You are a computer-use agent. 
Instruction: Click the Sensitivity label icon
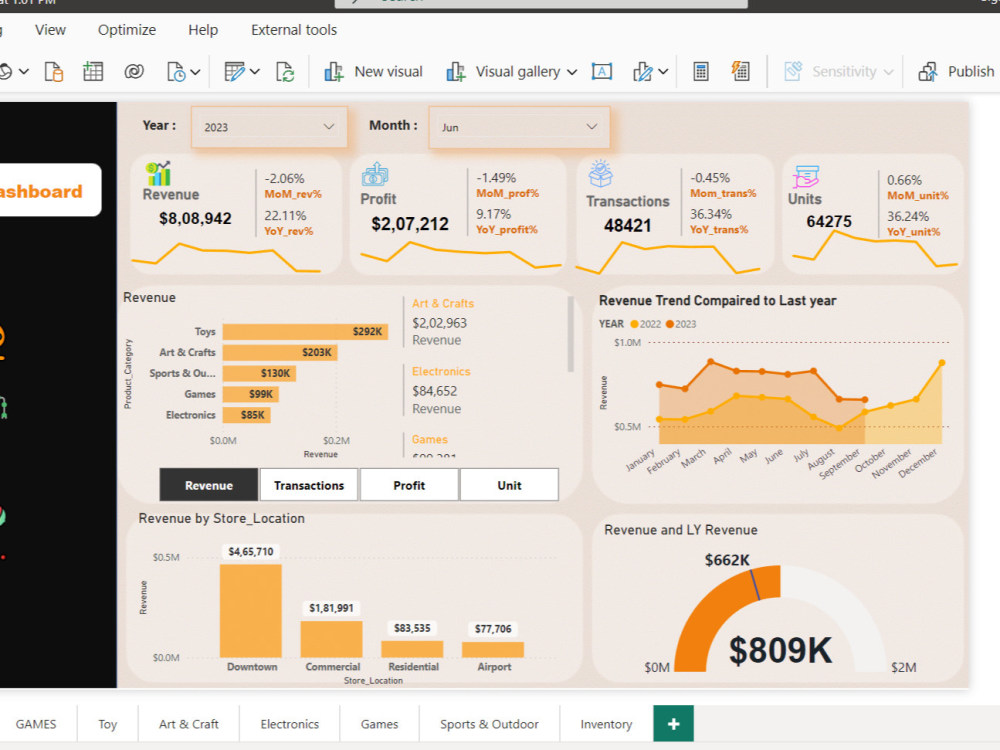coord(793,71)
